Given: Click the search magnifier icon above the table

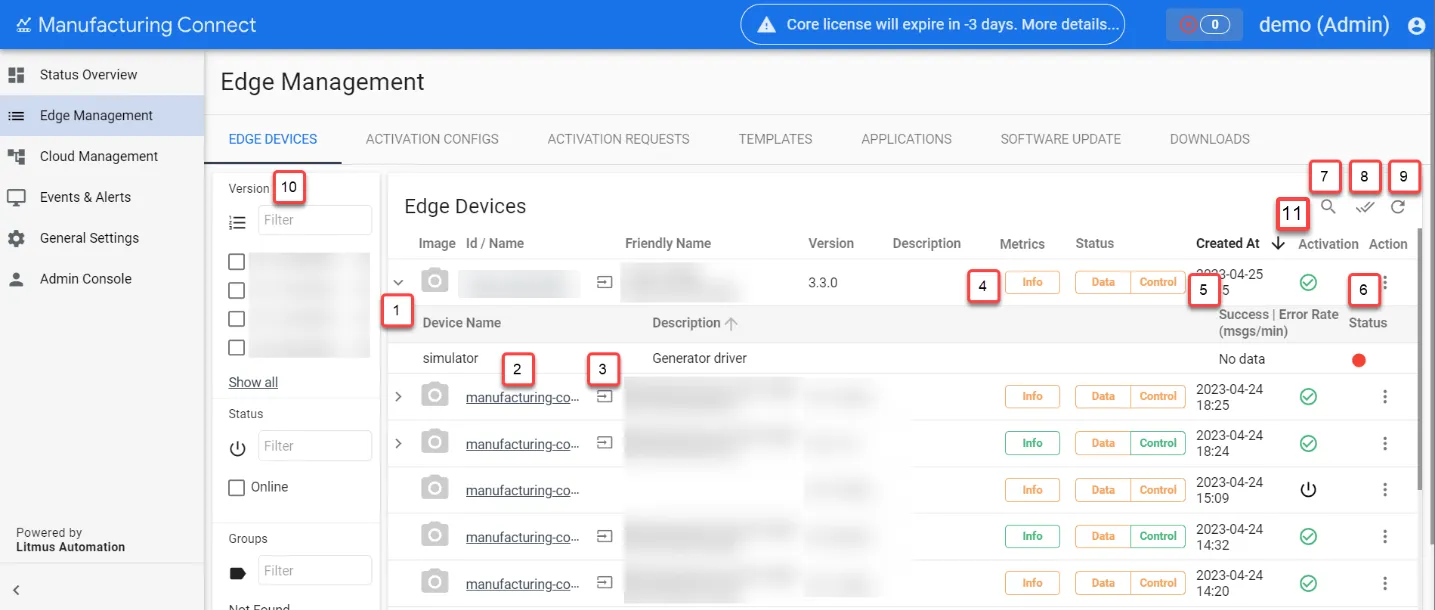Looking at the screenshot, I should coord(1328,207).
